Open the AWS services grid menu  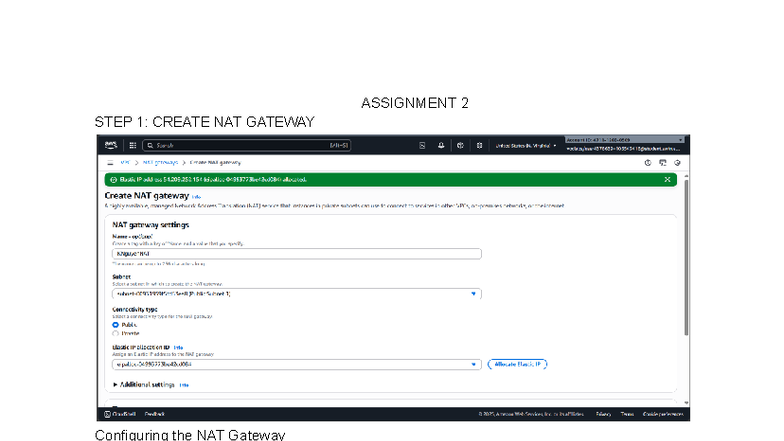[x=132, y=146]
